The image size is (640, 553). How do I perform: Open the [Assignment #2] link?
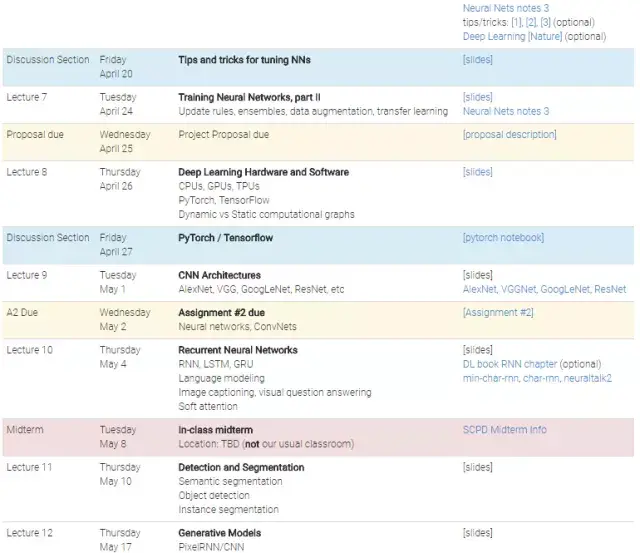click(x=497, y=313)
